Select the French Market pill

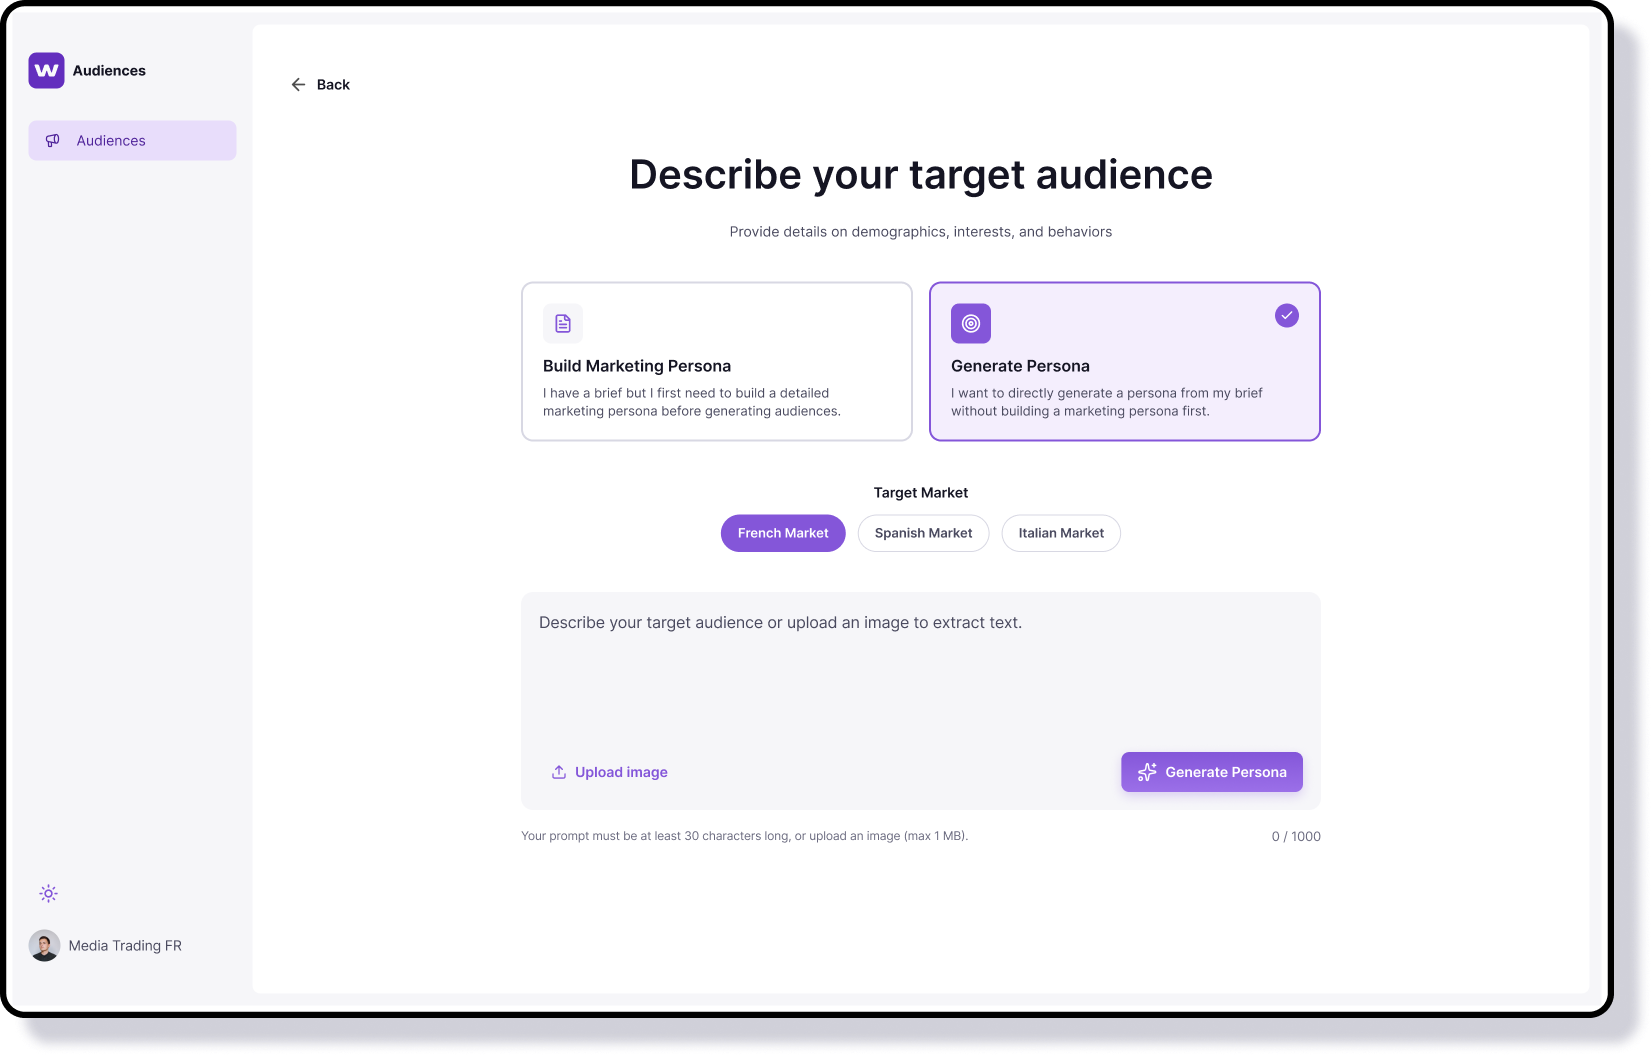(x=783, y=533)
